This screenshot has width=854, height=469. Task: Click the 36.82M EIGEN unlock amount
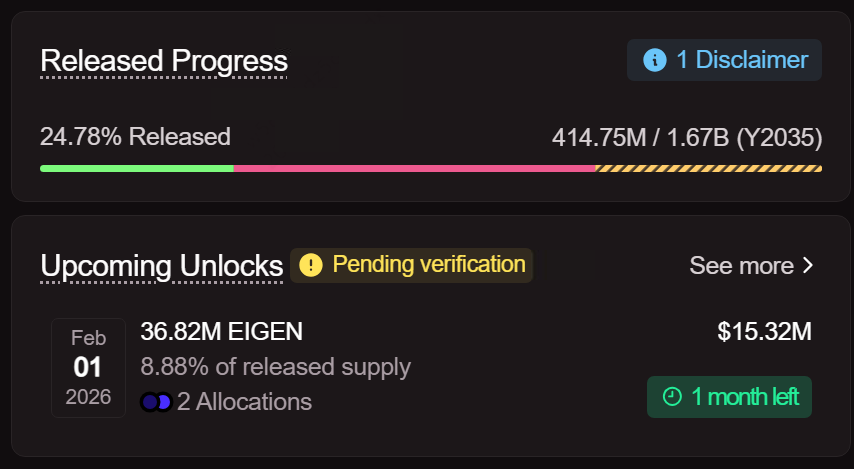221,332
